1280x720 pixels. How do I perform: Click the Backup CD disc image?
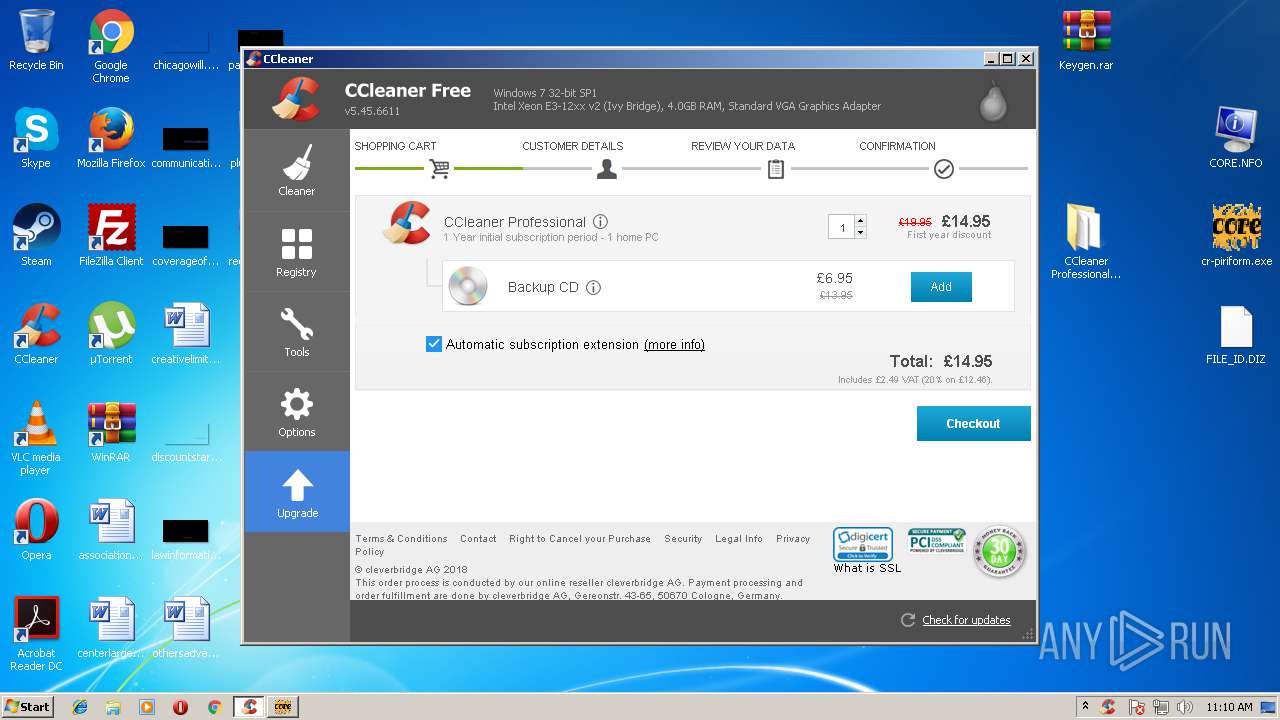[467, 287]
